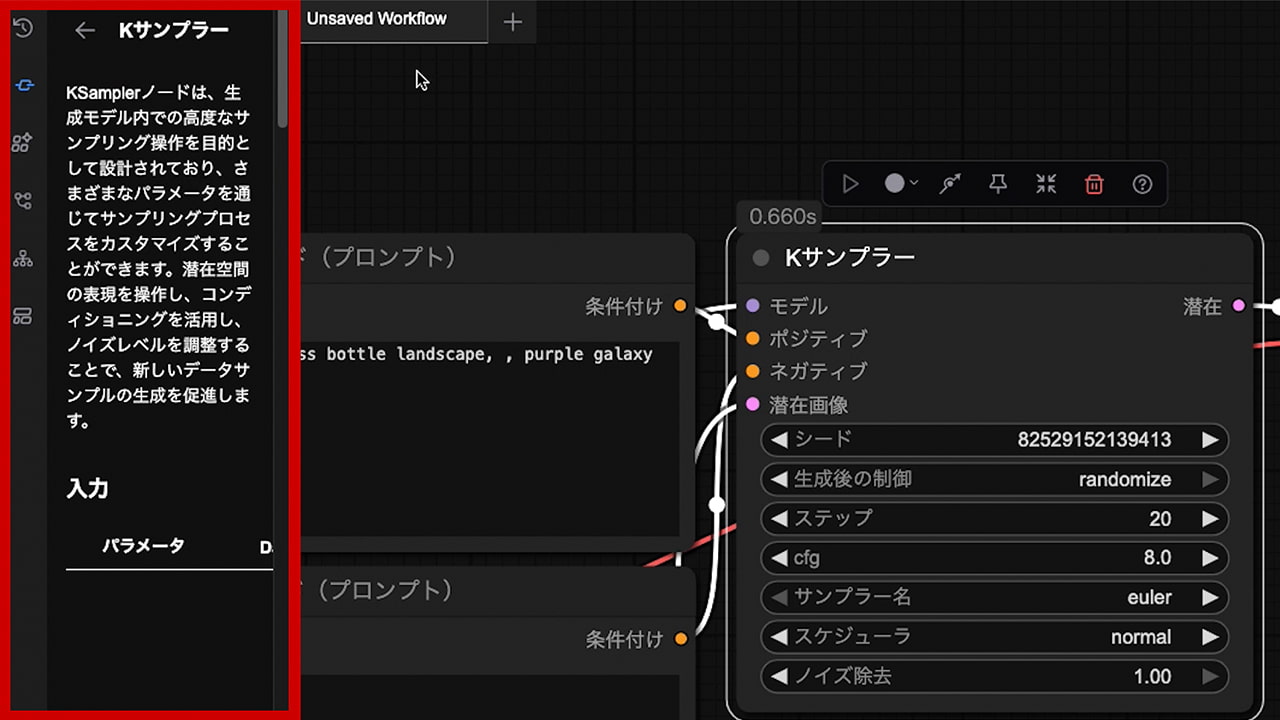
Task: Open the queue history sidebar icon
Action: click(23, 28)
